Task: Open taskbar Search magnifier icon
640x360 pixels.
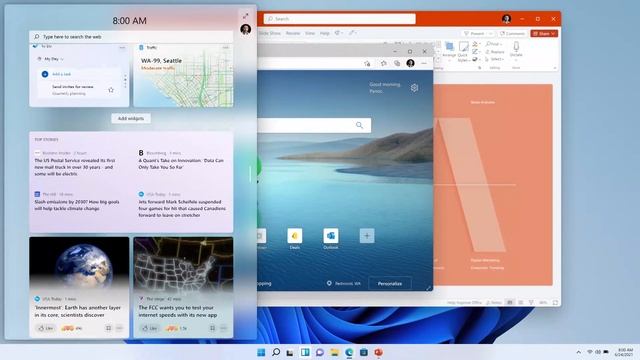Action: pos(276,352)
